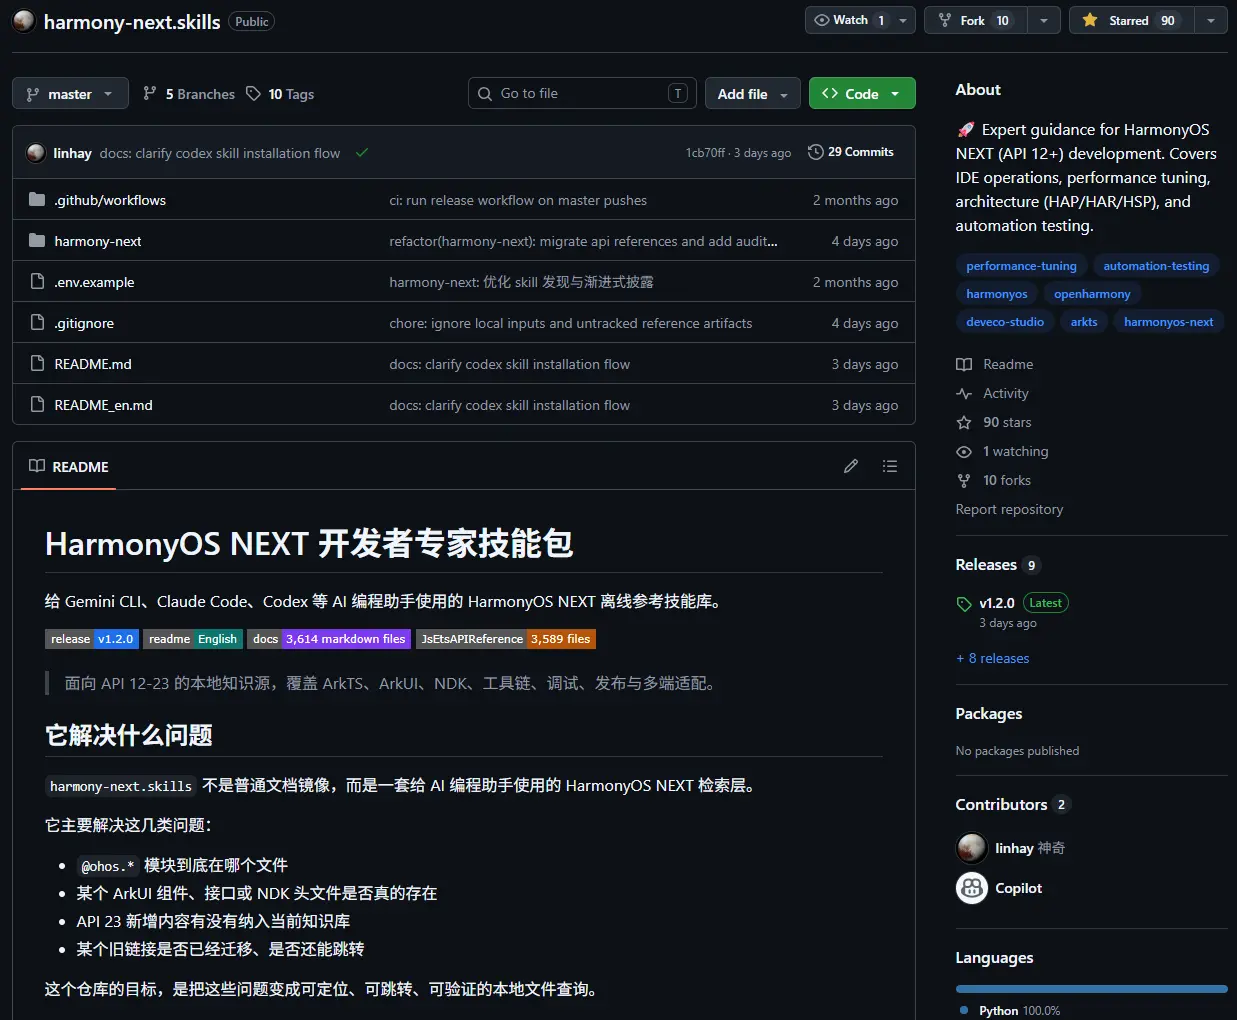Click the Latest release label
The width and height of the screenshot is (1237, 1020).
1045,603
